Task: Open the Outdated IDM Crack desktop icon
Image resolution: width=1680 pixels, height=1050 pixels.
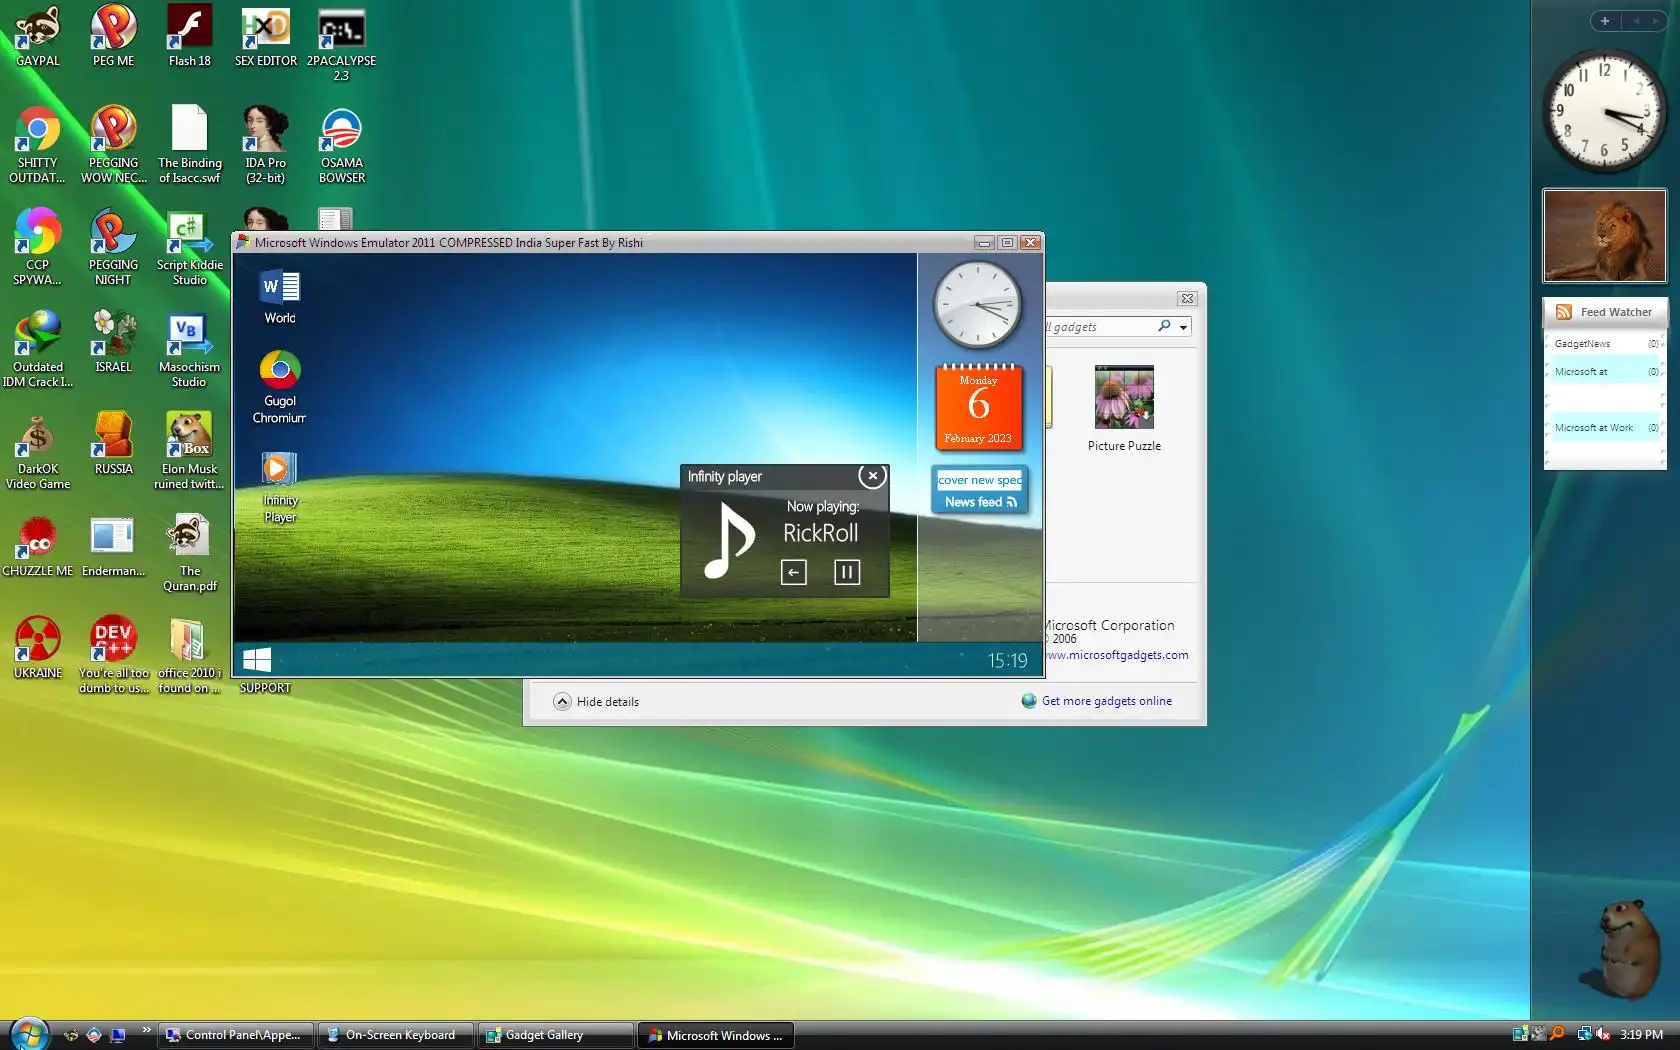Action: [x=38, y=349]
